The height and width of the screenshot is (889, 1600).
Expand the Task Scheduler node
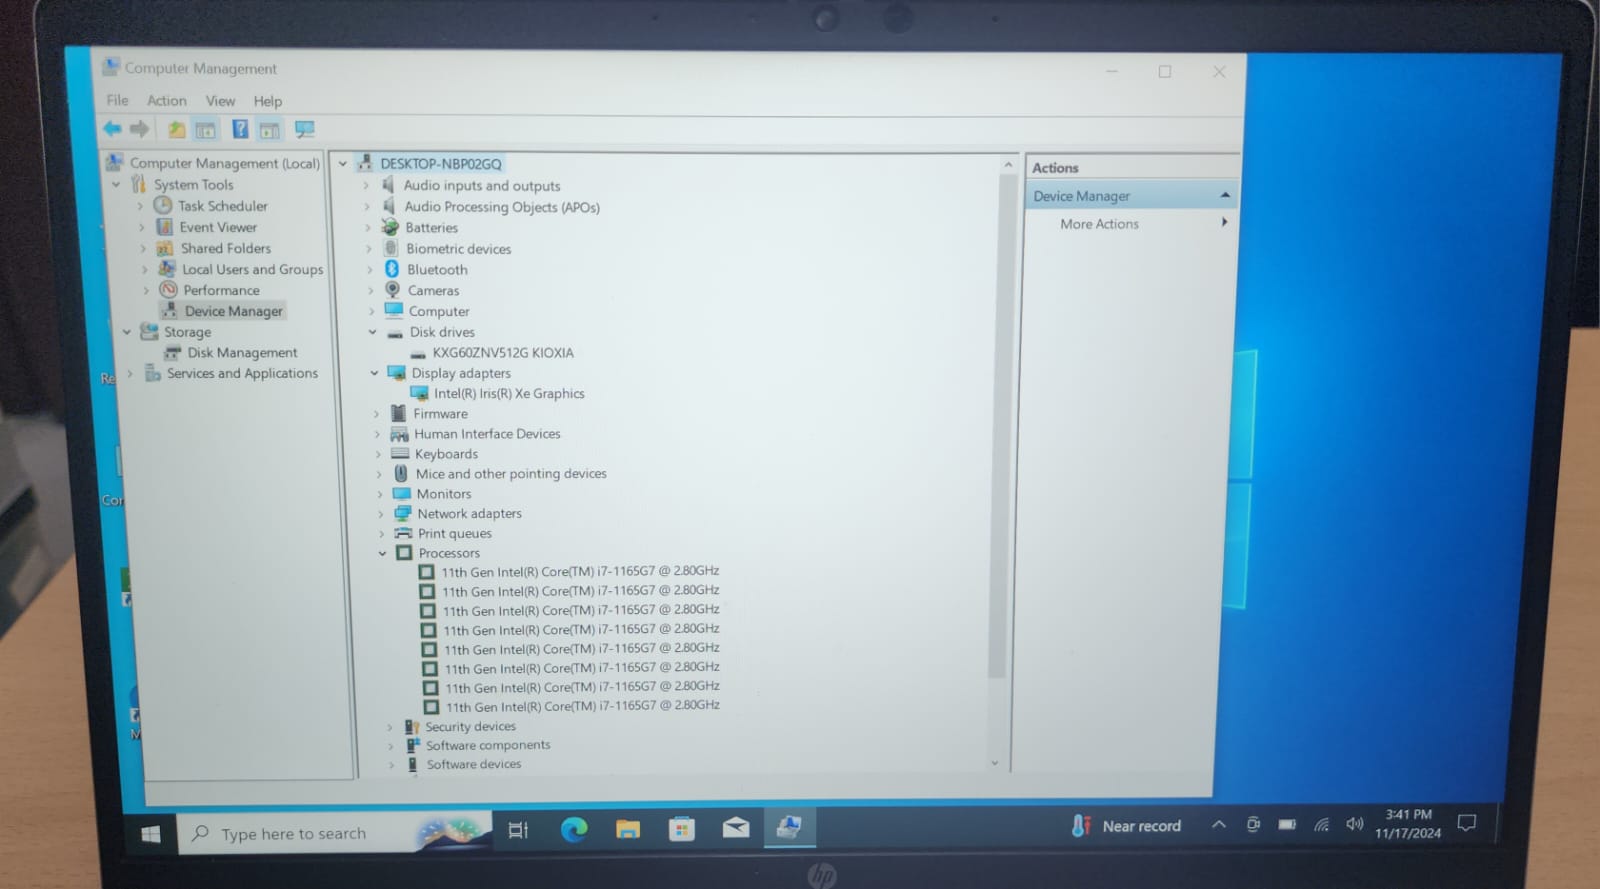coord(140,206)
